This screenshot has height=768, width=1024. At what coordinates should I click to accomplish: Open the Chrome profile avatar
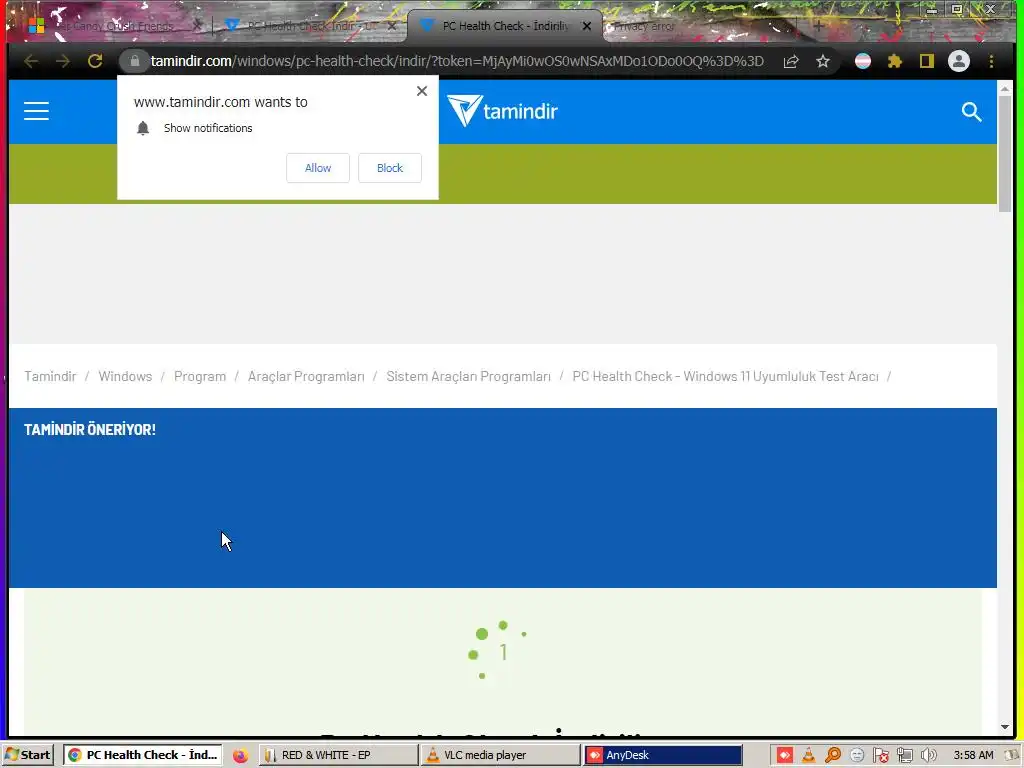coord(959,61)
